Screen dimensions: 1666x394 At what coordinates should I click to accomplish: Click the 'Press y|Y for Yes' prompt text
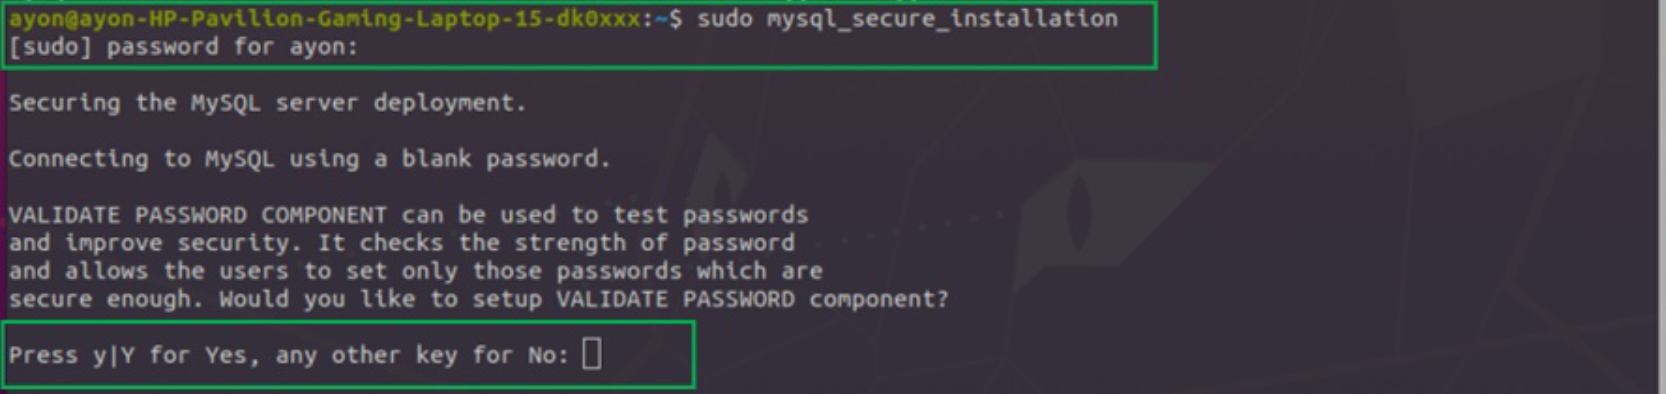[x=128, y=355]
